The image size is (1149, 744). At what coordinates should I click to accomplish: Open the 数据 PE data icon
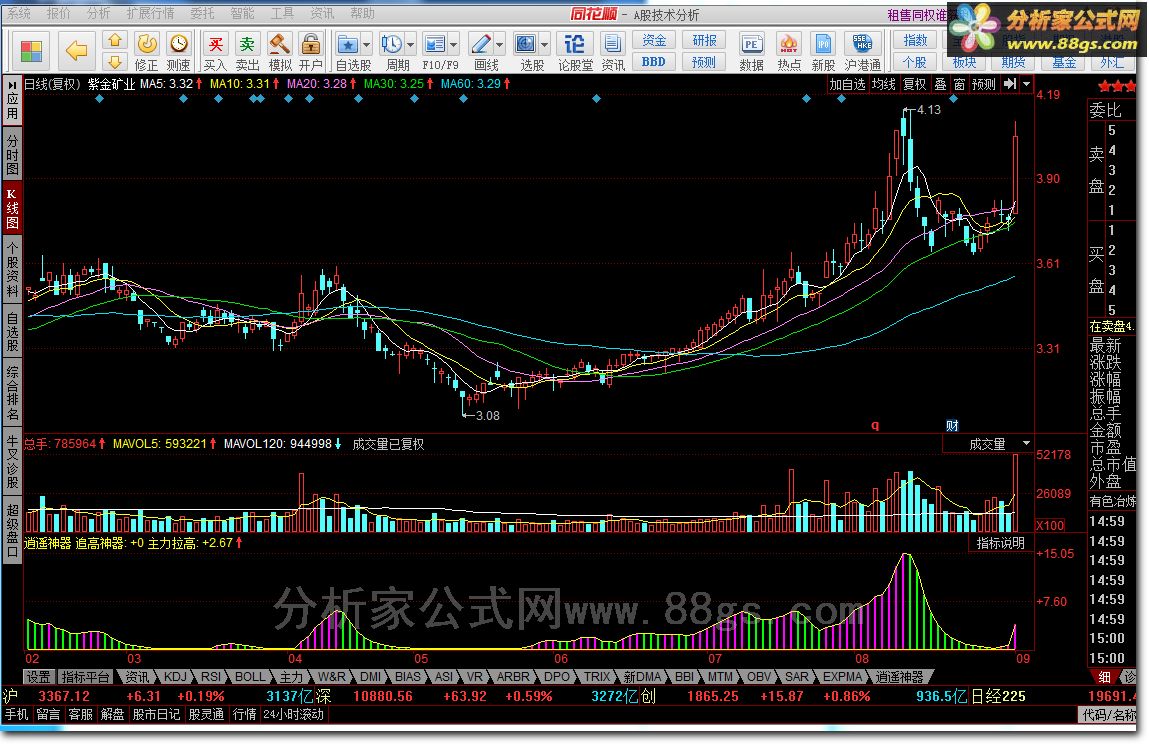point(751,44)
